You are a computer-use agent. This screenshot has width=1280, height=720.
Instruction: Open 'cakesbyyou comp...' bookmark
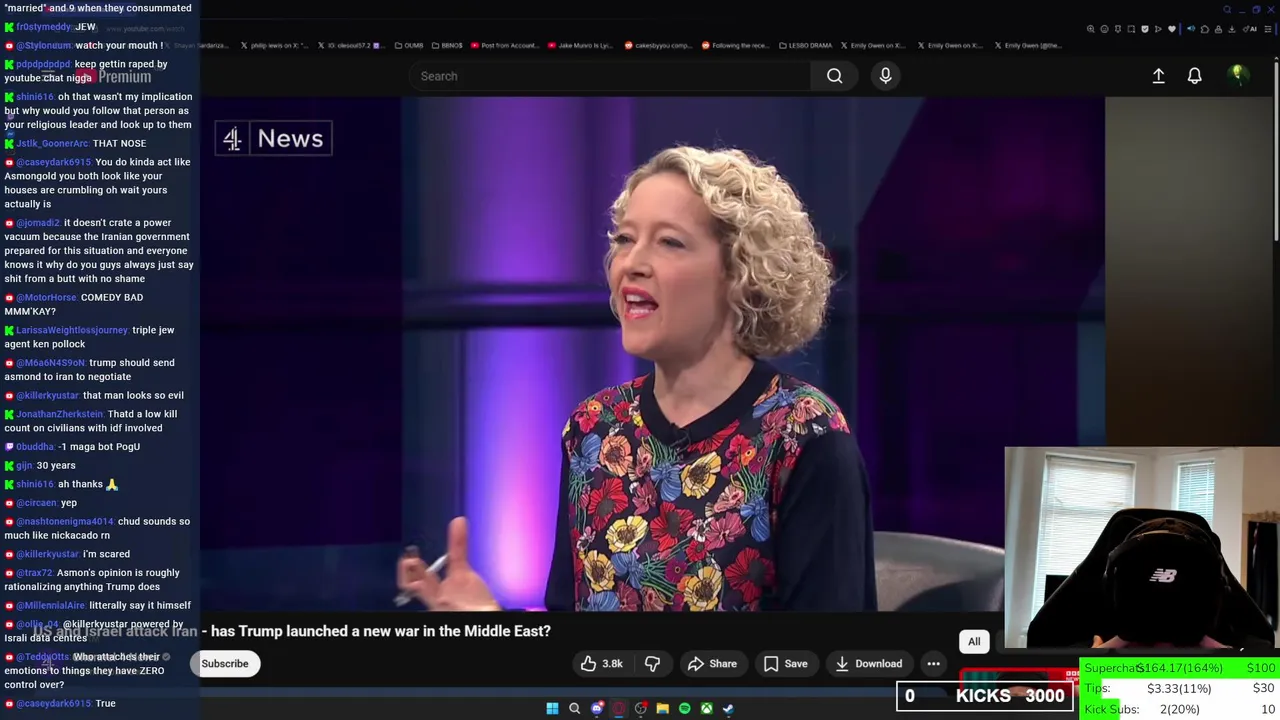[x=659, y=45]
